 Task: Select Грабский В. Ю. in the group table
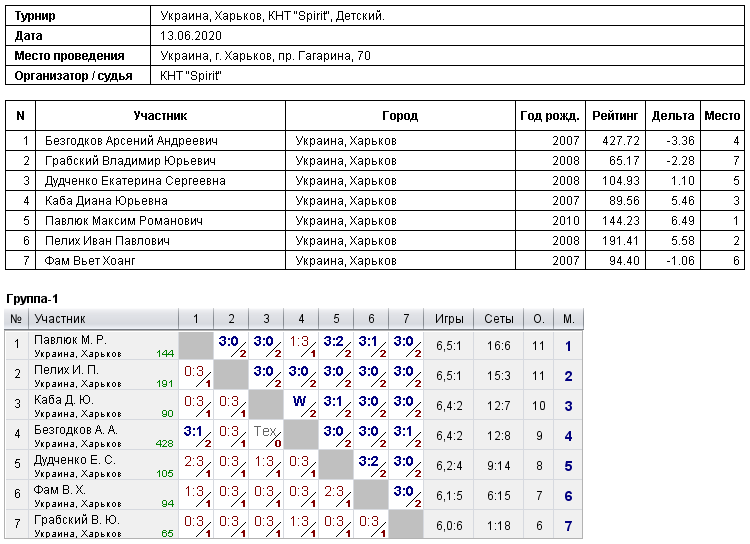click(x=77, y=520)
